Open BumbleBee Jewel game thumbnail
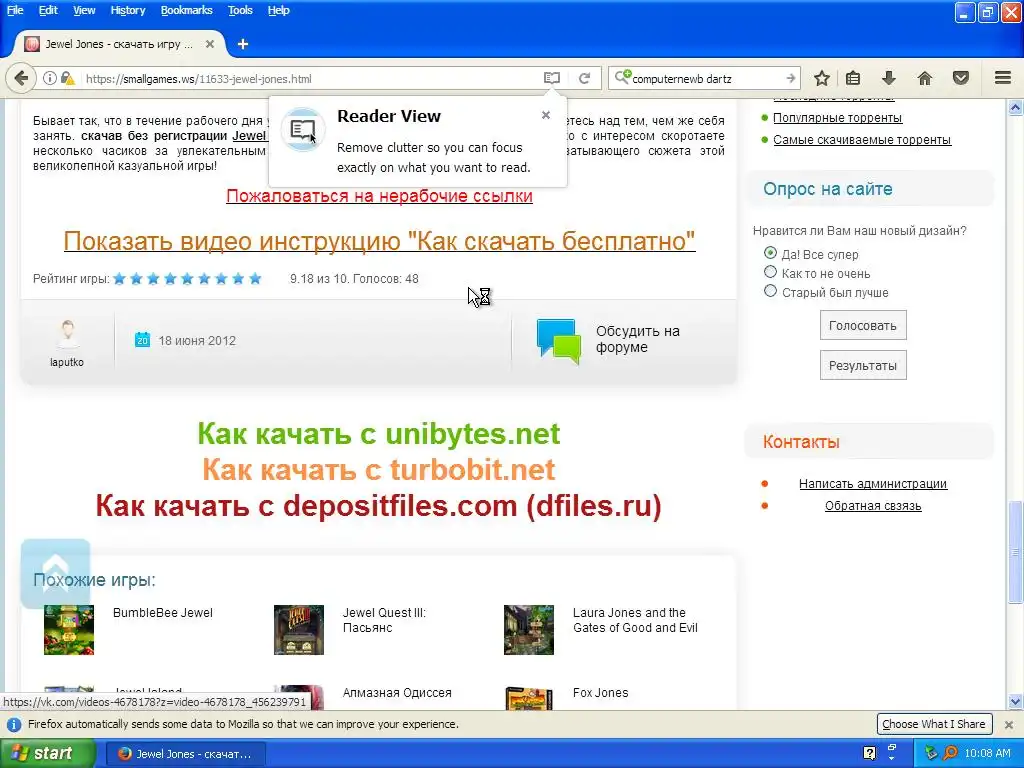This screenshot has width=1024, height=768. point(69,630)
